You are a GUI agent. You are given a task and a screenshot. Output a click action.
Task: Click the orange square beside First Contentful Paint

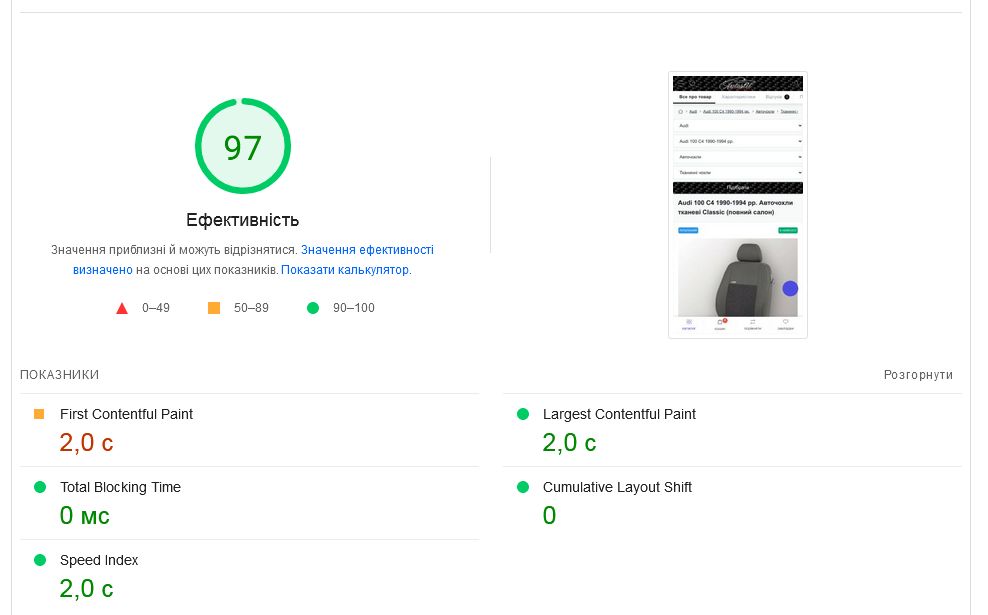(39, 414)
